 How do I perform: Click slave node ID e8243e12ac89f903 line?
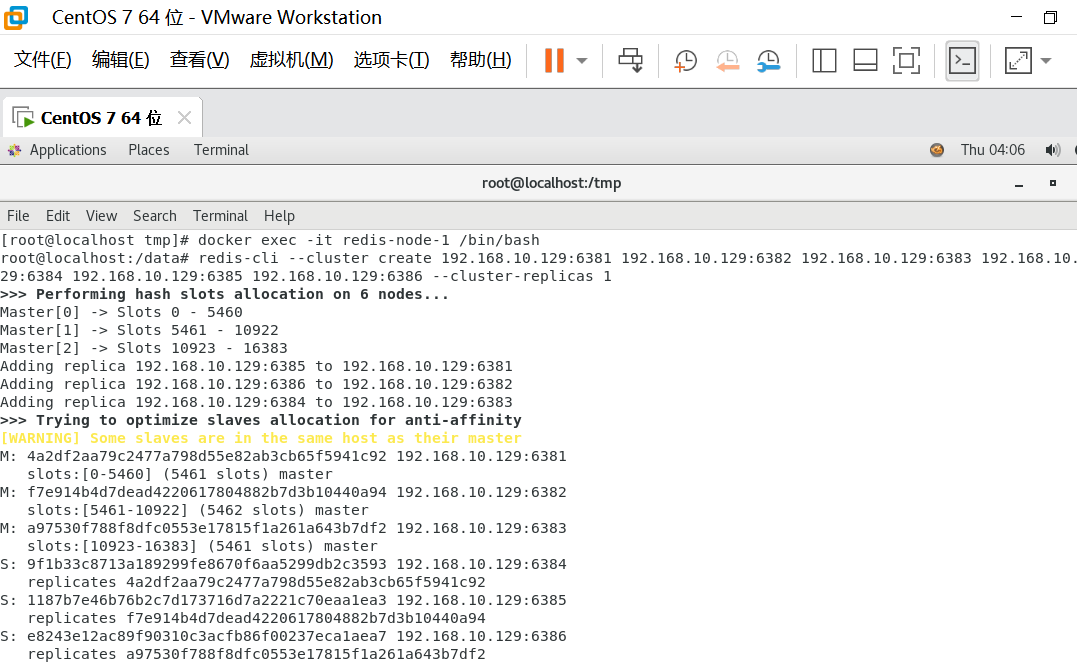point(284,636)
